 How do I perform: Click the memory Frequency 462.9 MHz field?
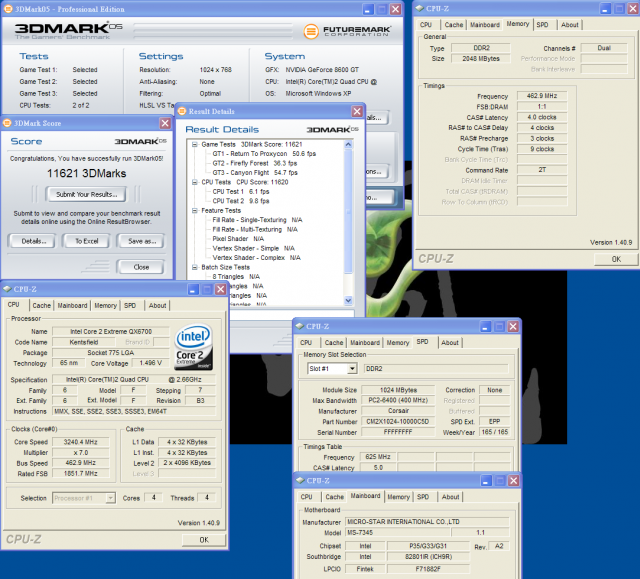542,96
